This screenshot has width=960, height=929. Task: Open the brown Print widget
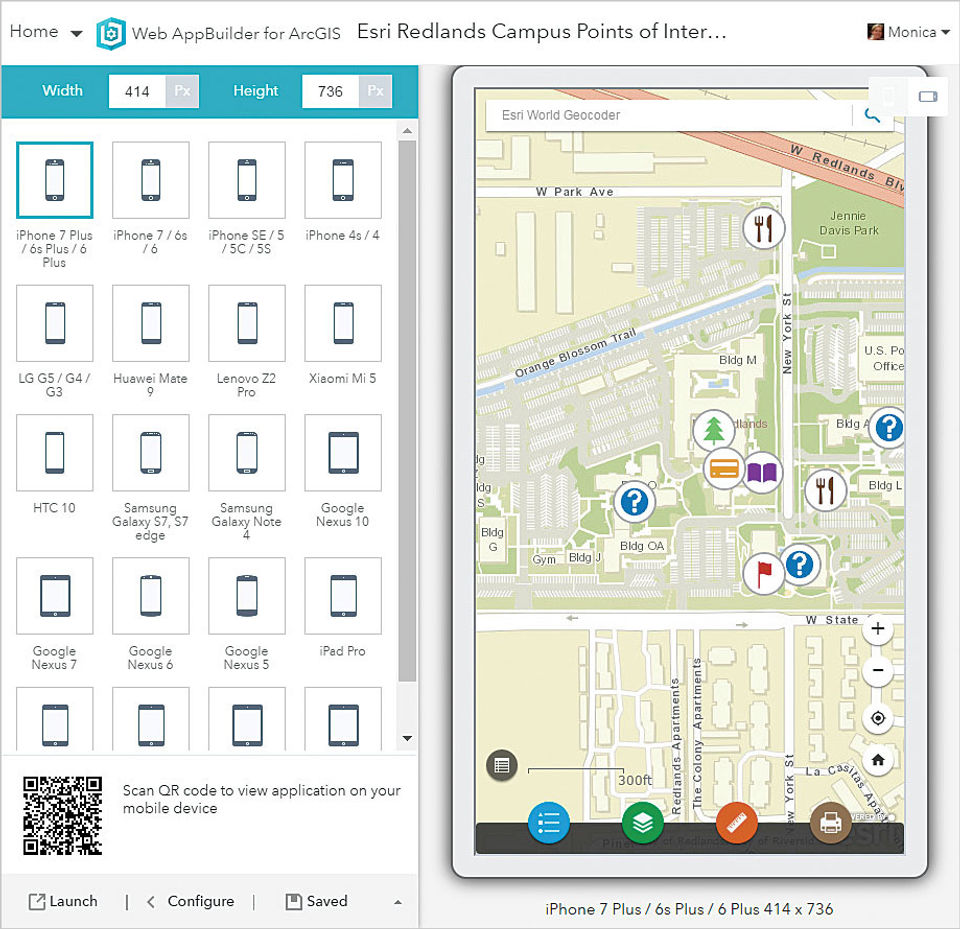pyautogui.click(x=830, y=822)
